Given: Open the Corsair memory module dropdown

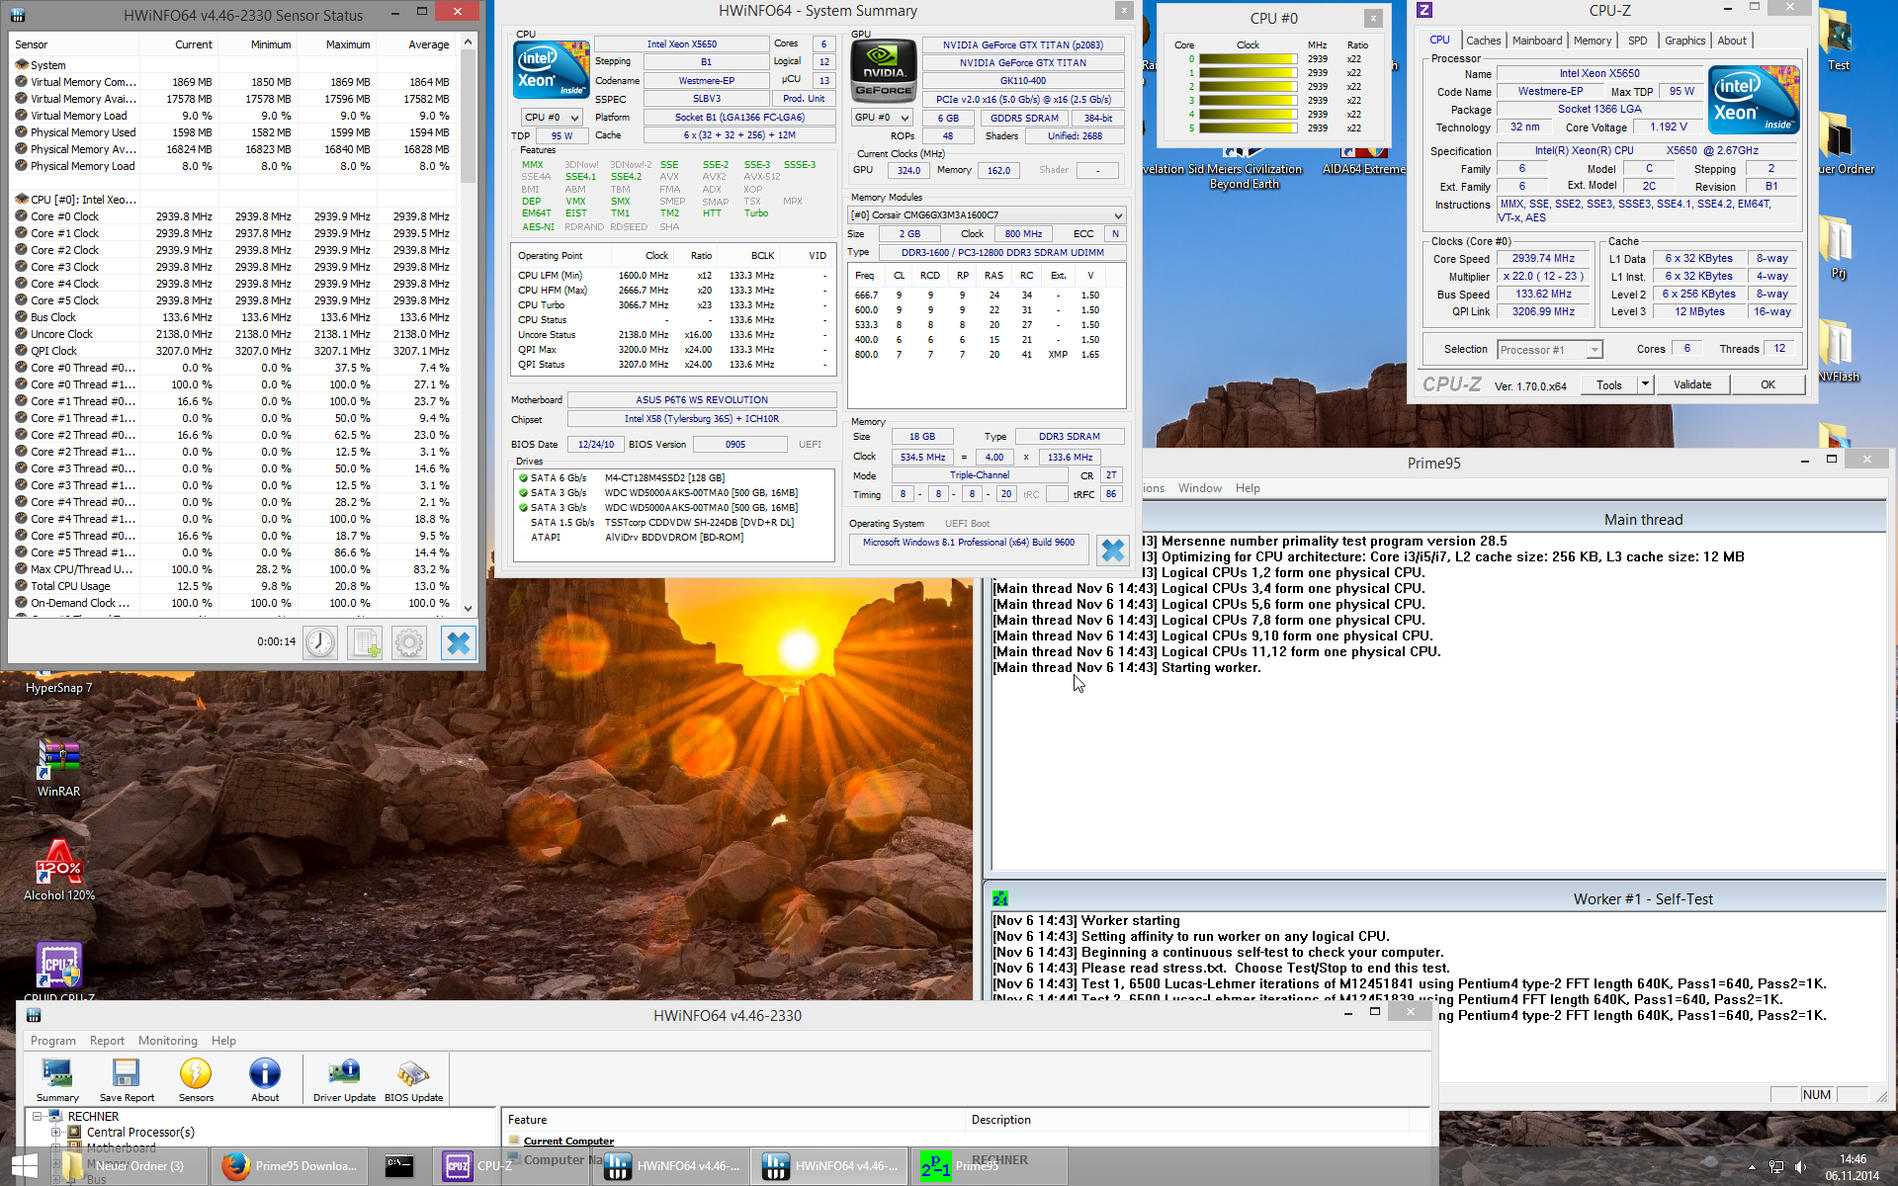Looking at the screenshot, I should click(x=986, y=215).
